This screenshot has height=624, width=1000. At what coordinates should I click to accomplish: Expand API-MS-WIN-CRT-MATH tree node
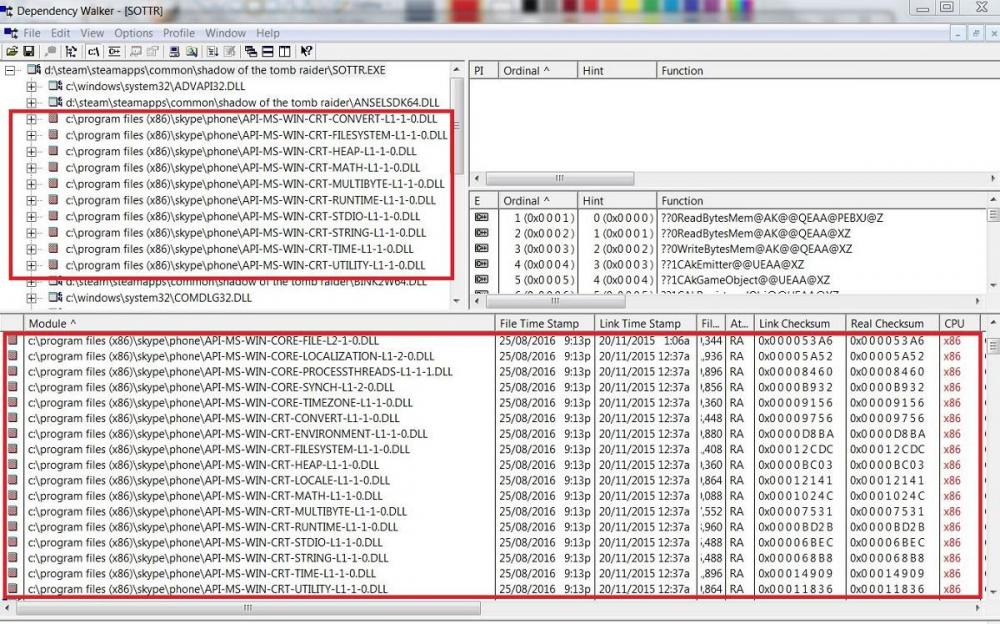tap(31, 168)
